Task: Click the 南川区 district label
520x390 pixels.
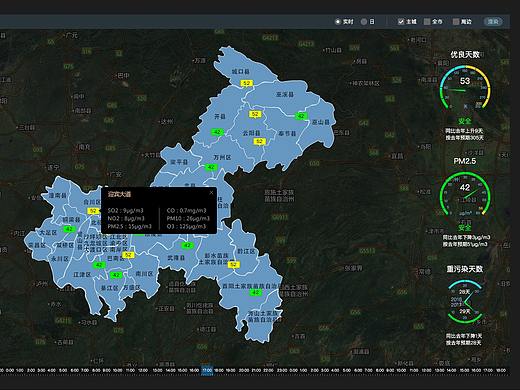Action: 144,274
